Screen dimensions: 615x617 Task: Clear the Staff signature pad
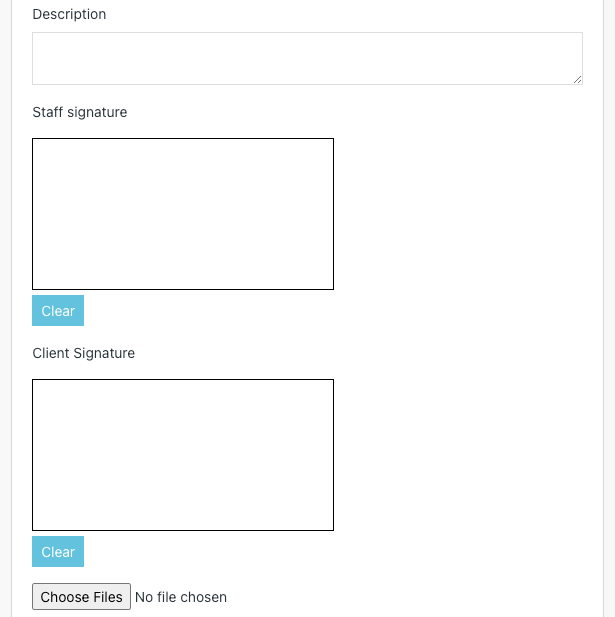click(x=58, y=310)
